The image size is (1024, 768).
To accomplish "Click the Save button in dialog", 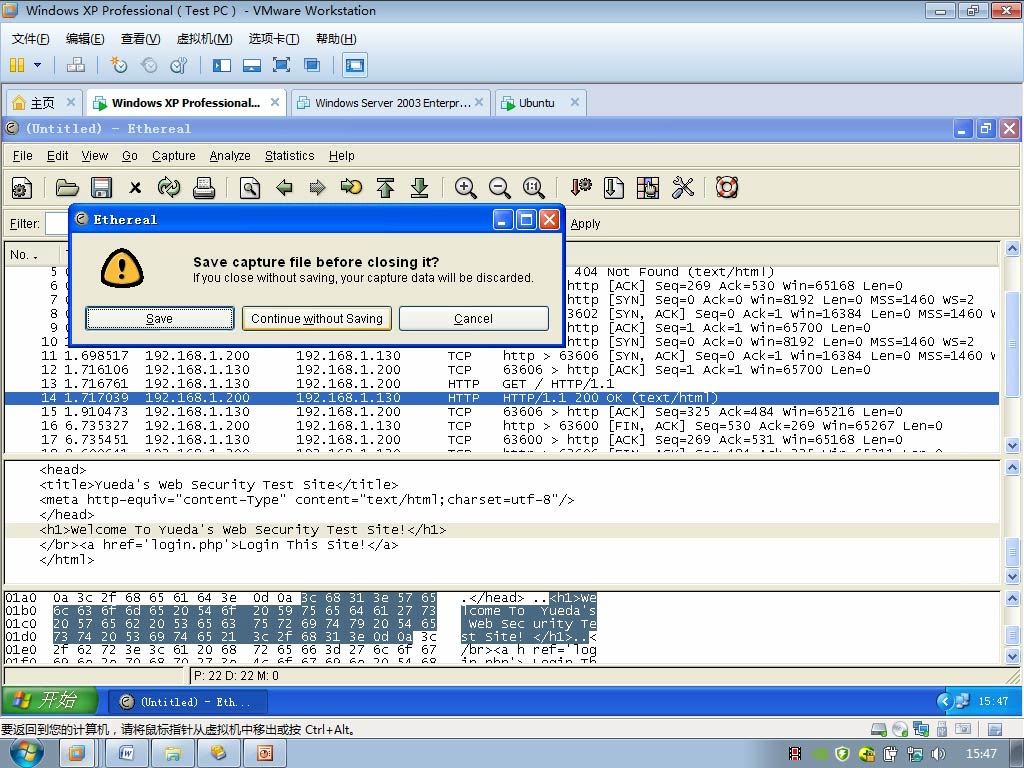I will [159, 319].
